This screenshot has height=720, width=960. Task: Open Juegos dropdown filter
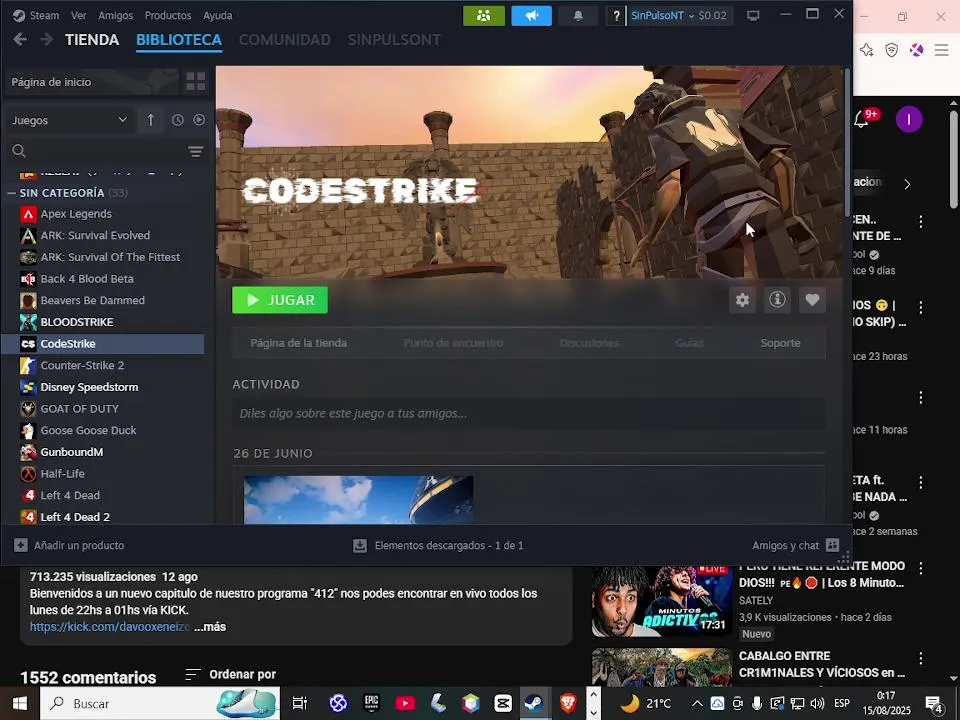[x=69, y=120]
